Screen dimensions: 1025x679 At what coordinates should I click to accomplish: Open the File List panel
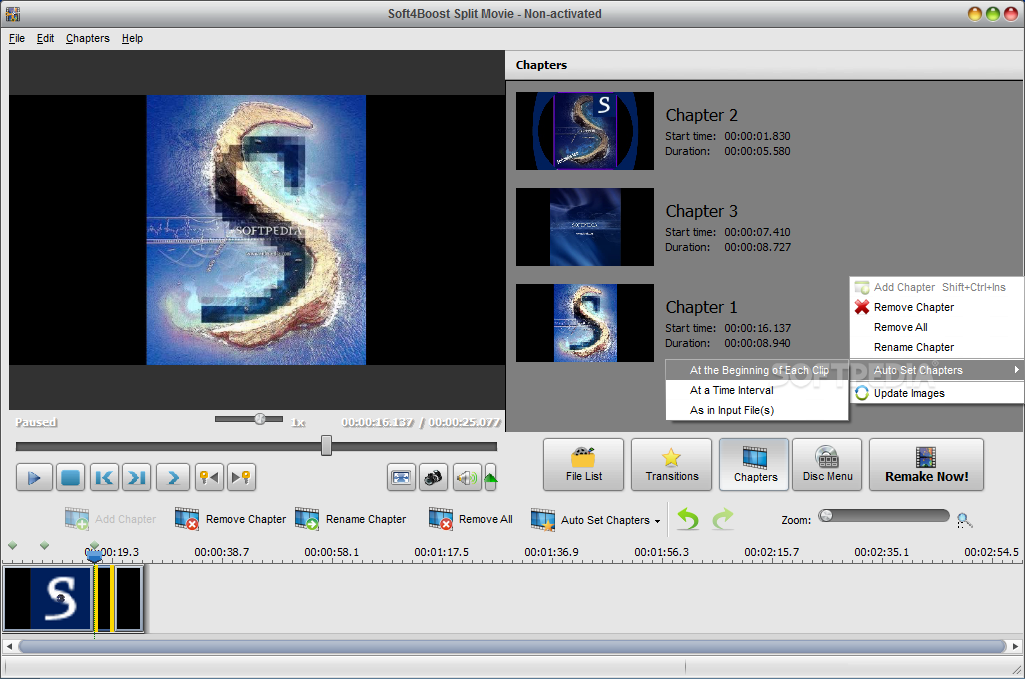click(584, 465)
